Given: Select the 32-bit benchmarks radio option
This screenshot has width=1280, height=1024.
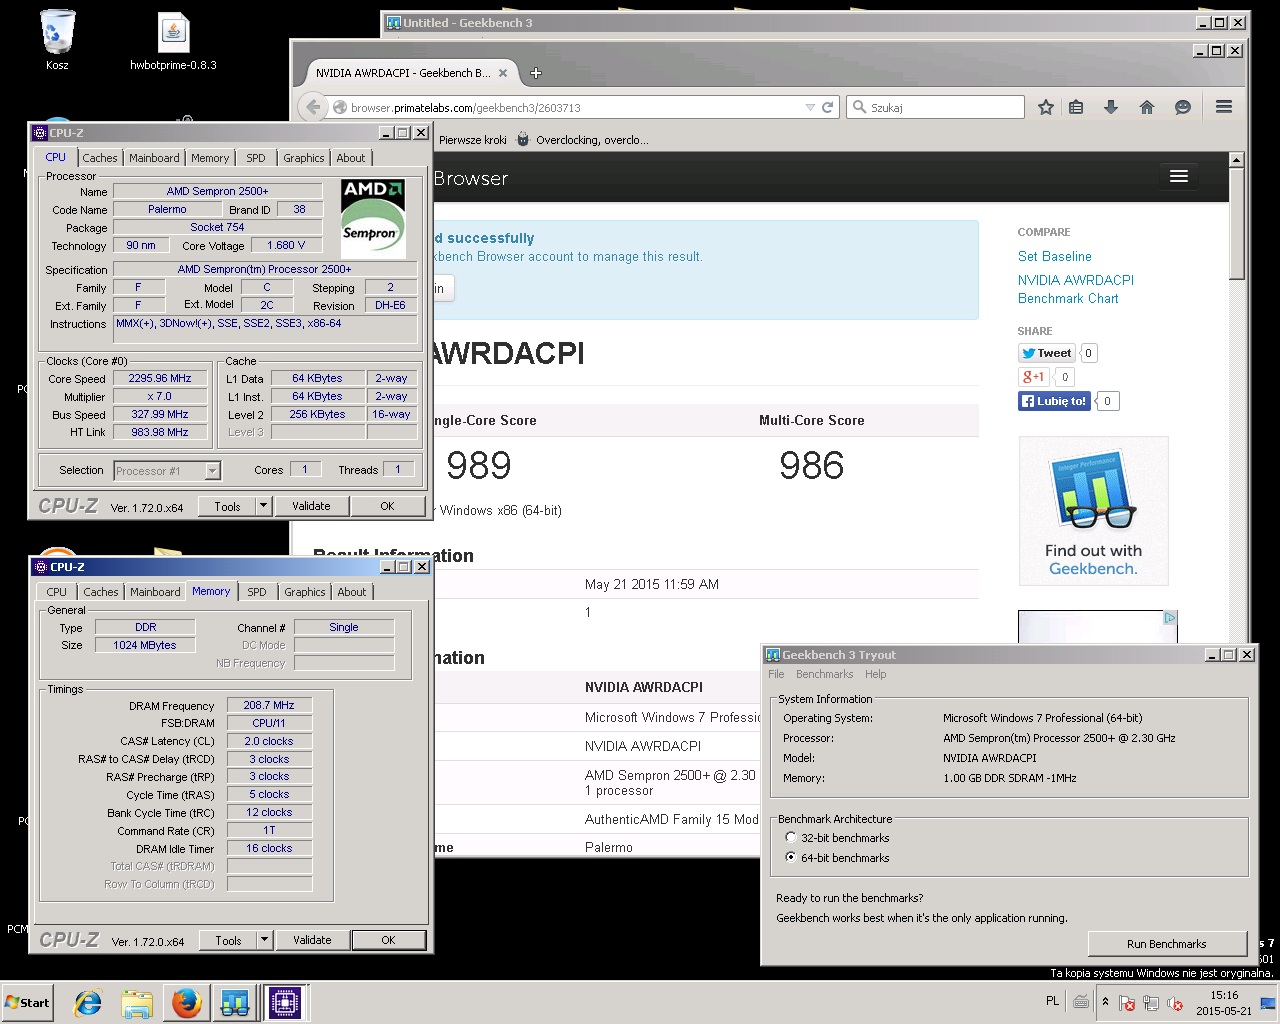Looking at the screenshot, I should [x=837, y=838].
